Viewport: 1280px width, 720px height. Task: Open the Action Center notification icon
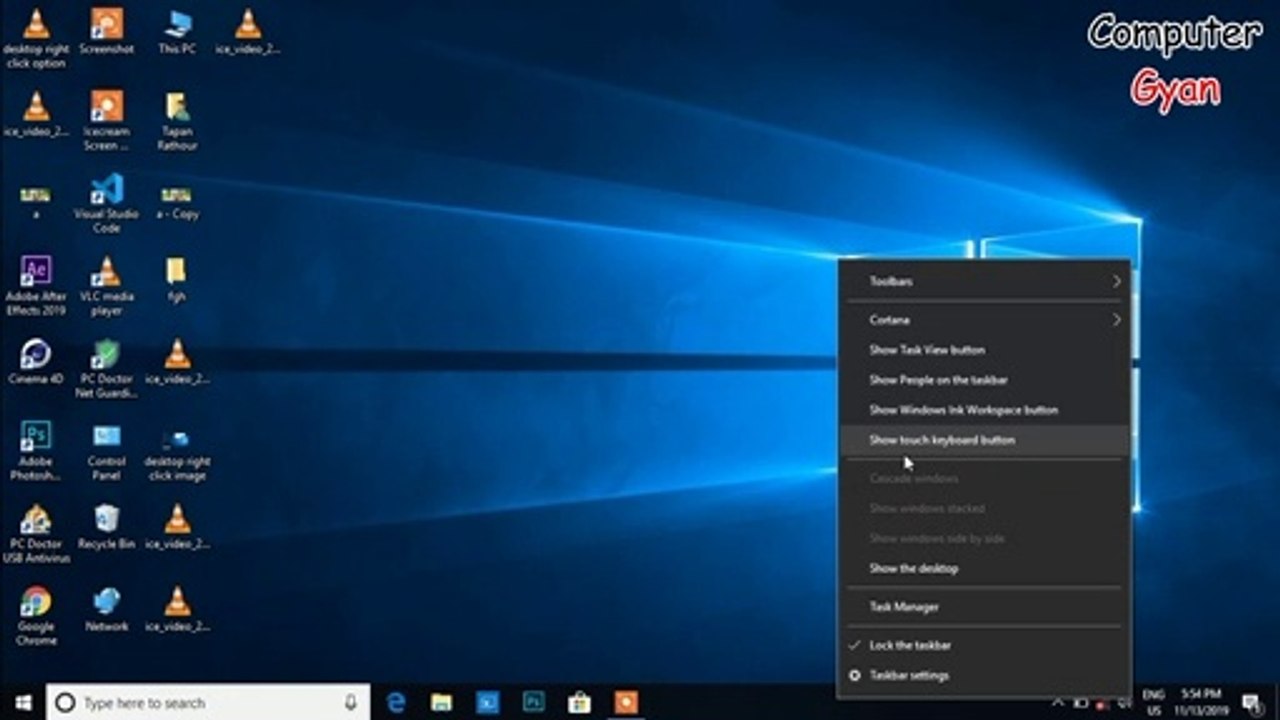click(1251, 702)
